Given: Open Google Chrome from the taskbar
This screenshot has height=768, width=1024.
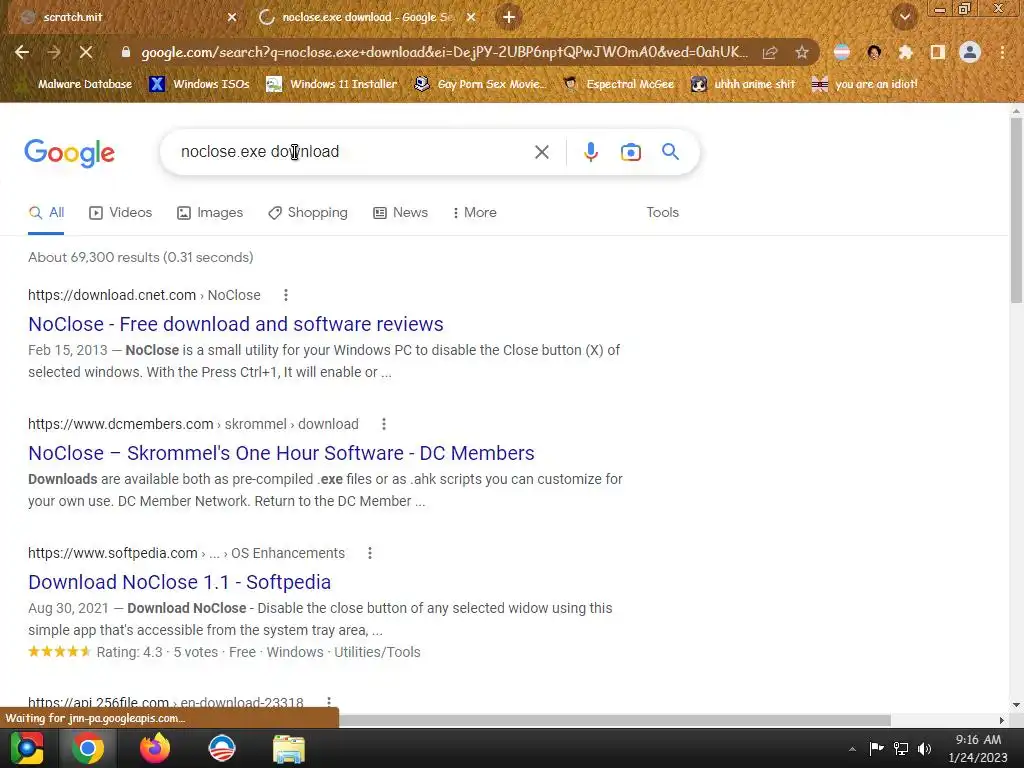Looking at the screenshot, I should (88, 748).
